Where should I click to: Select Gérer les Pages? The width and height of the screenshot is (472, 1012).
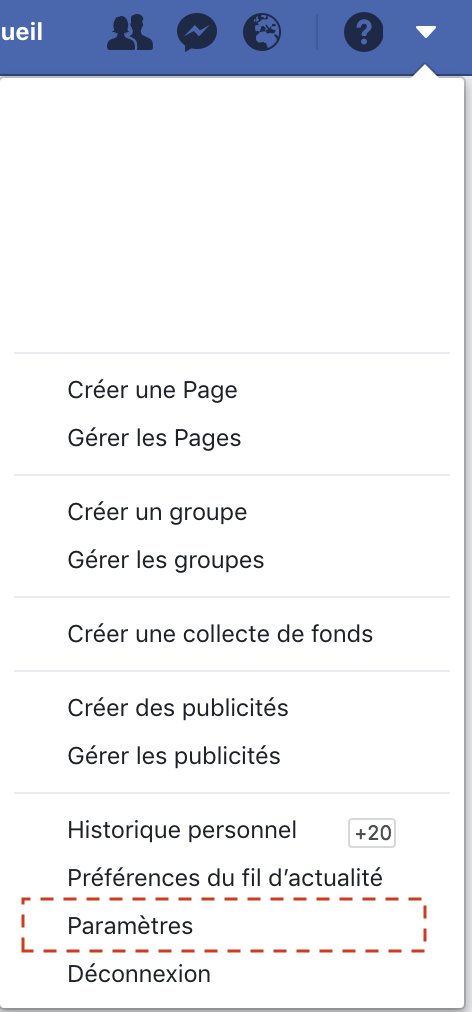coord(154,438)
